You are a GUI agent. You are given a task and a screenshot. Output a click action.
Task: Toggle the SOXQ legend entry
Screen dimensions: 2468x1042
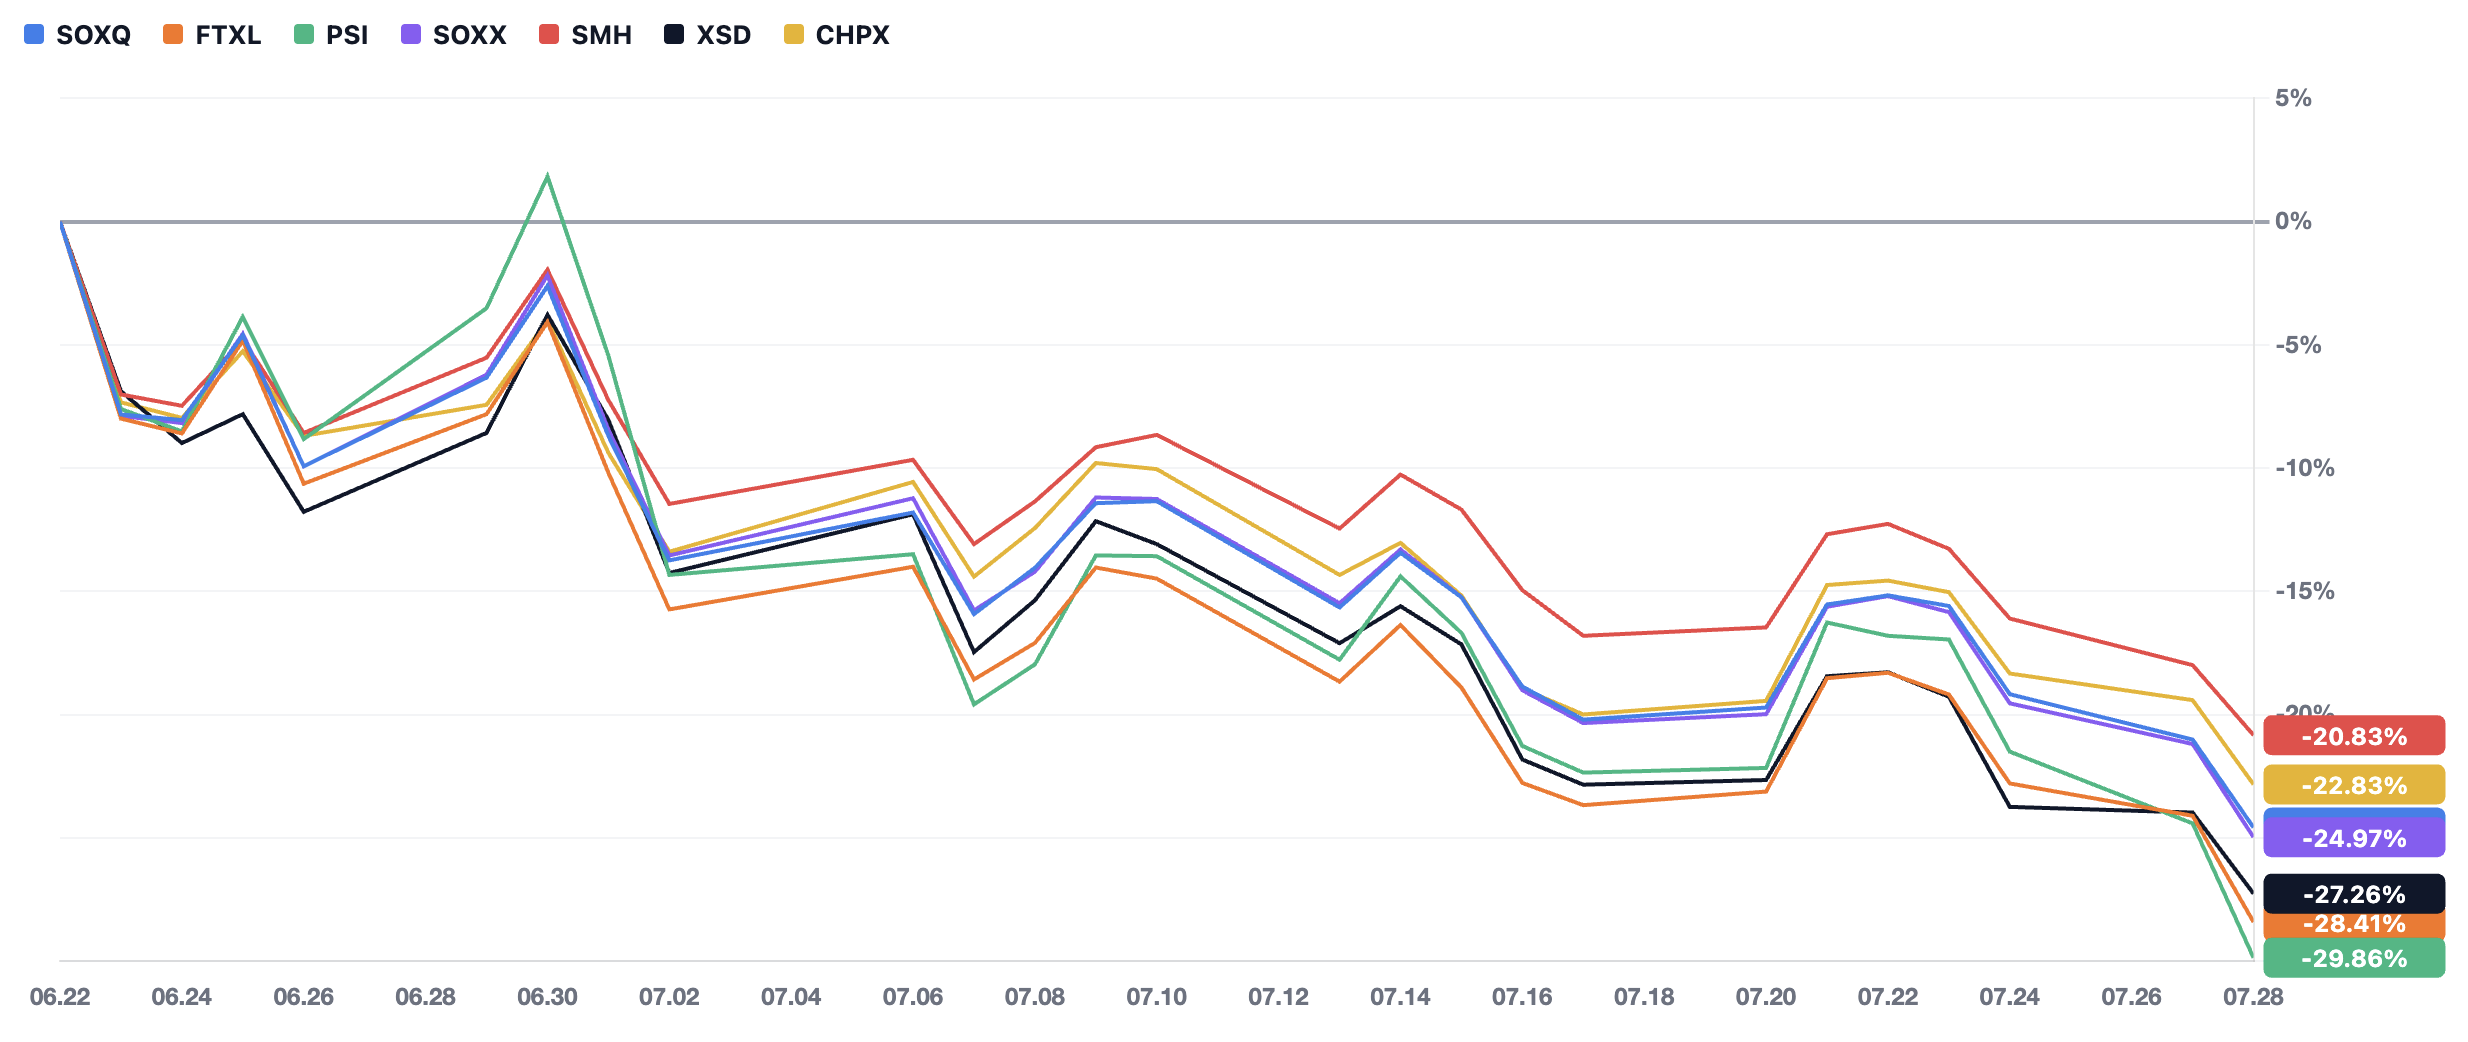(x=77, y=35)
